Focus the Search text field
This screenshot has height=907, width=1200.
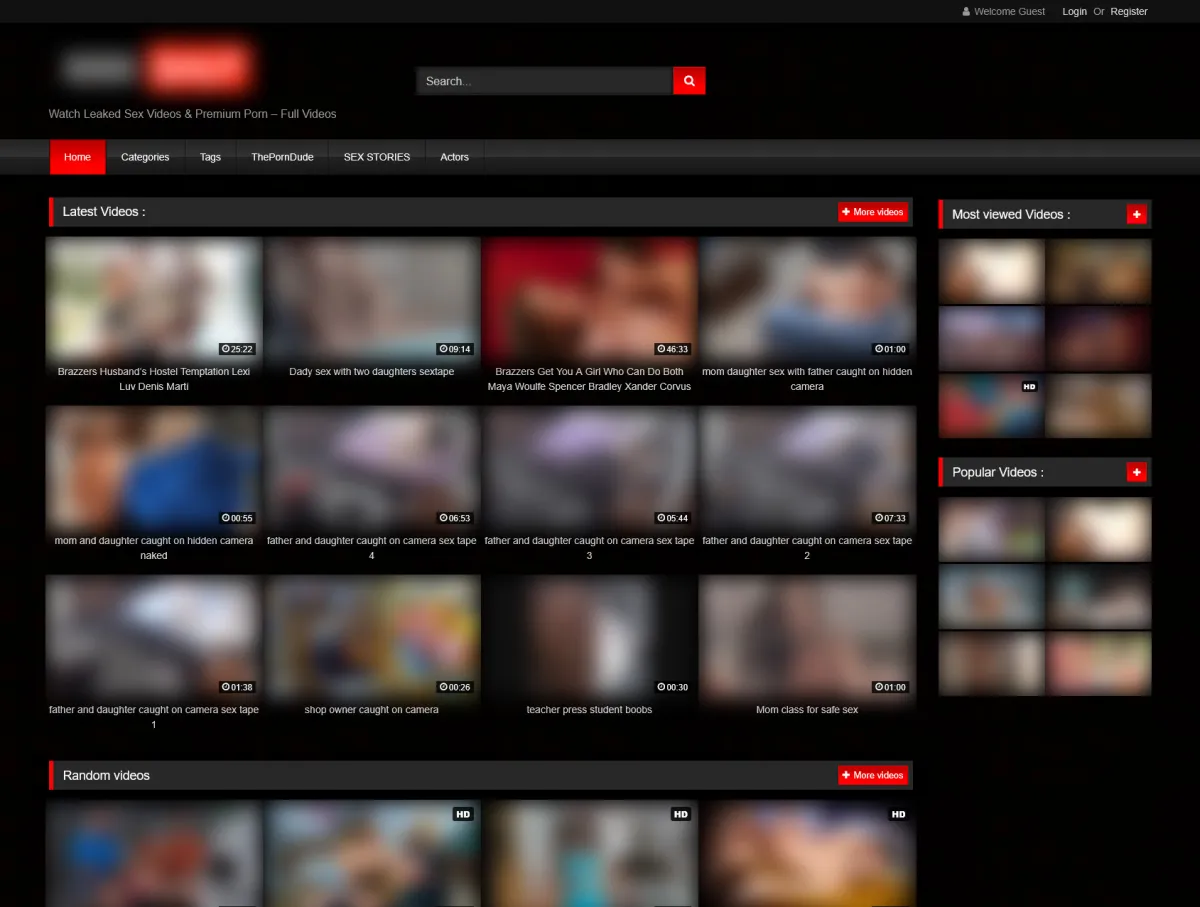click(544, 81)
